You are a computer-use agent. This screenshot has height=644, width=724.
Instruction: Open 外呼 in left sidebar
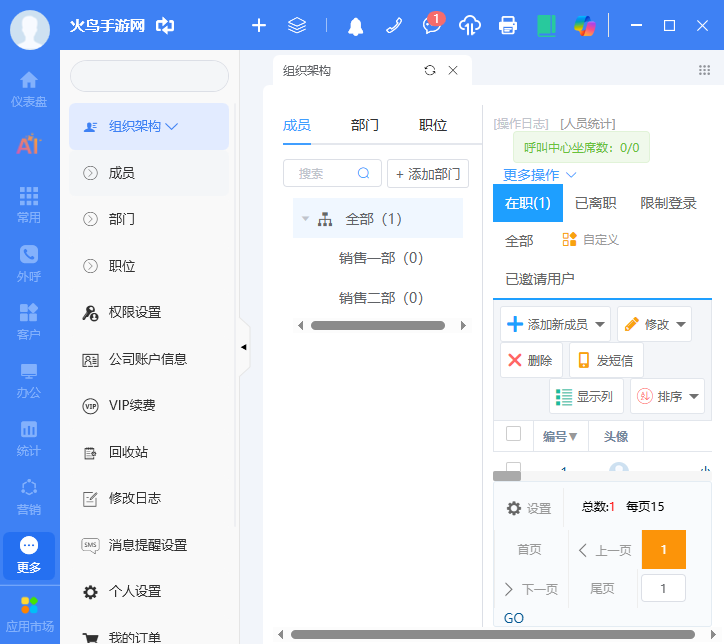click(x=29, y=264)
